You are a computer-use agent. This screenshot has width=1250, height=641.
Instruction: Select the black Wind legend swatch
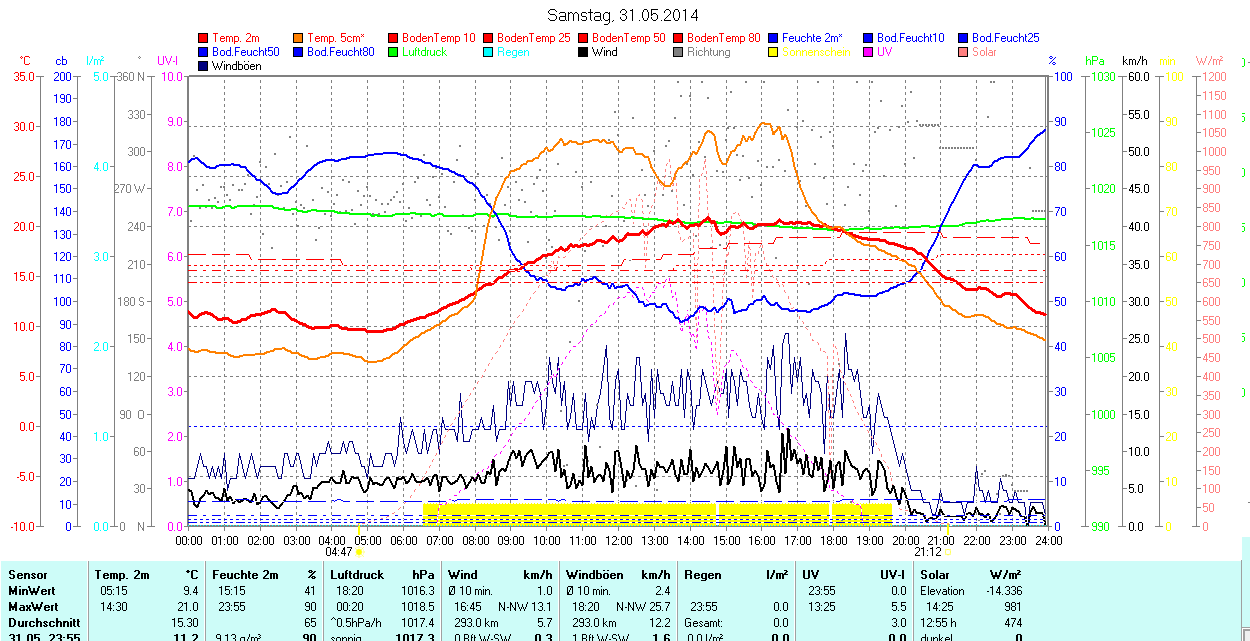[x=583, y=52]
